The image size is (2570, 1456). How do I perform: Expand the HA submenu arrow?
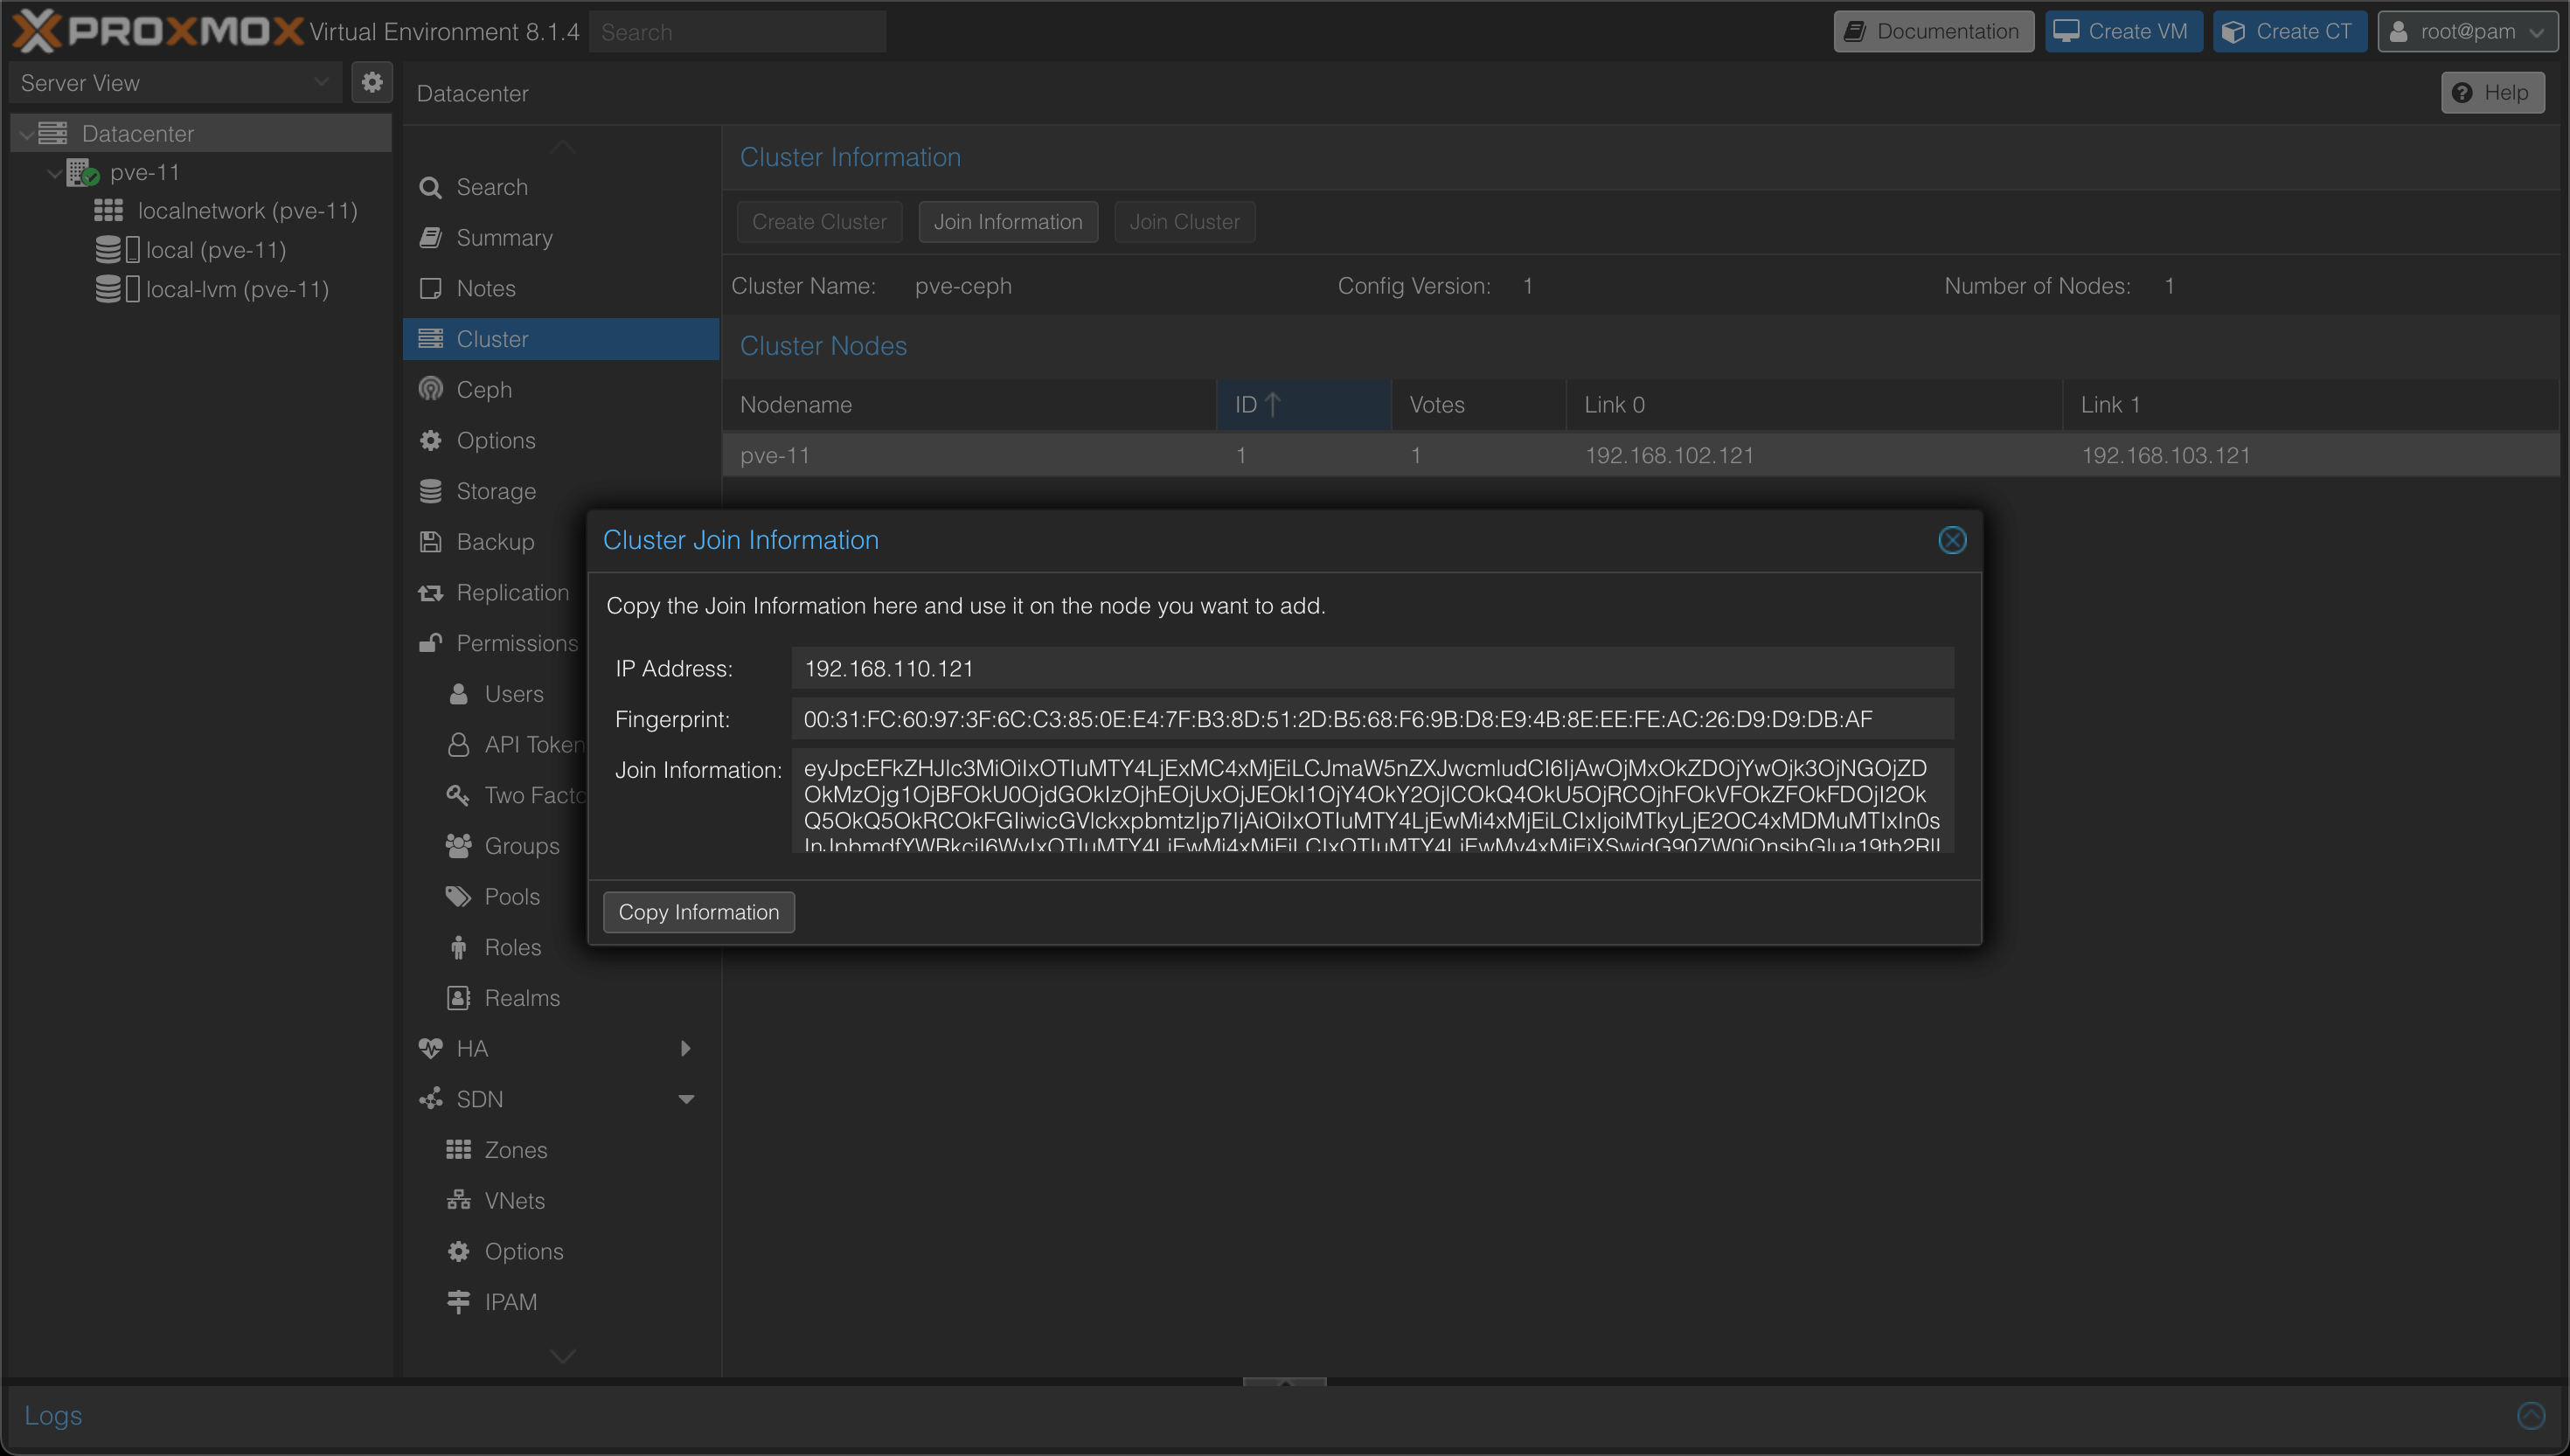pyautogui.click(x=686, y=1049)
